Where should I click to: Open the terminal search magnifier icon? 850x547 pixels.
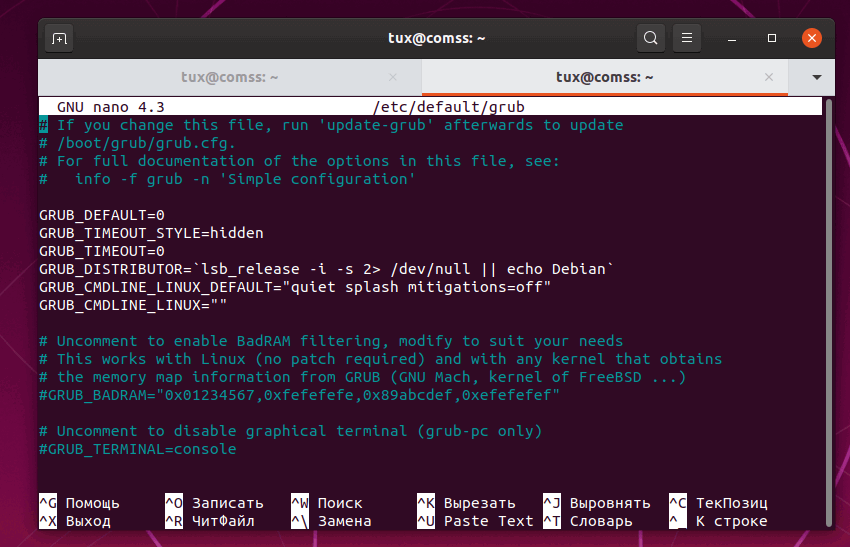(651, 39)
